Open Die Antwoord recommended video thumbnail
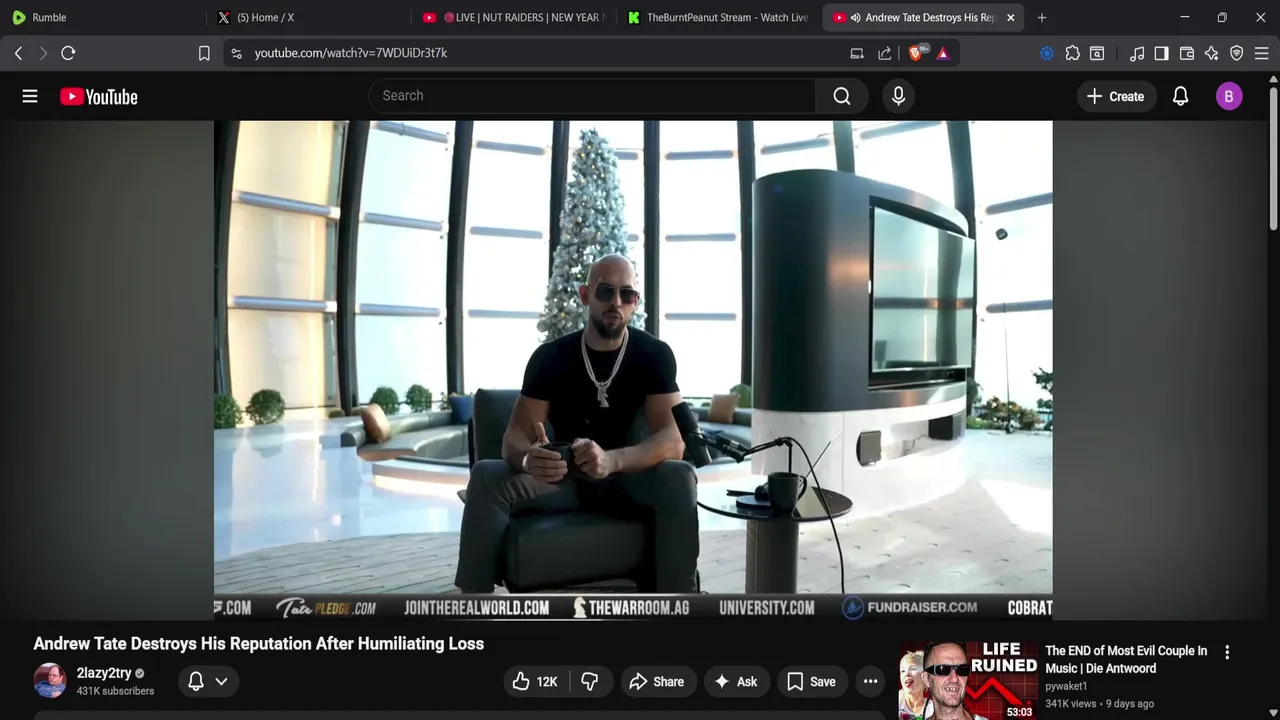 coord(968,681)
